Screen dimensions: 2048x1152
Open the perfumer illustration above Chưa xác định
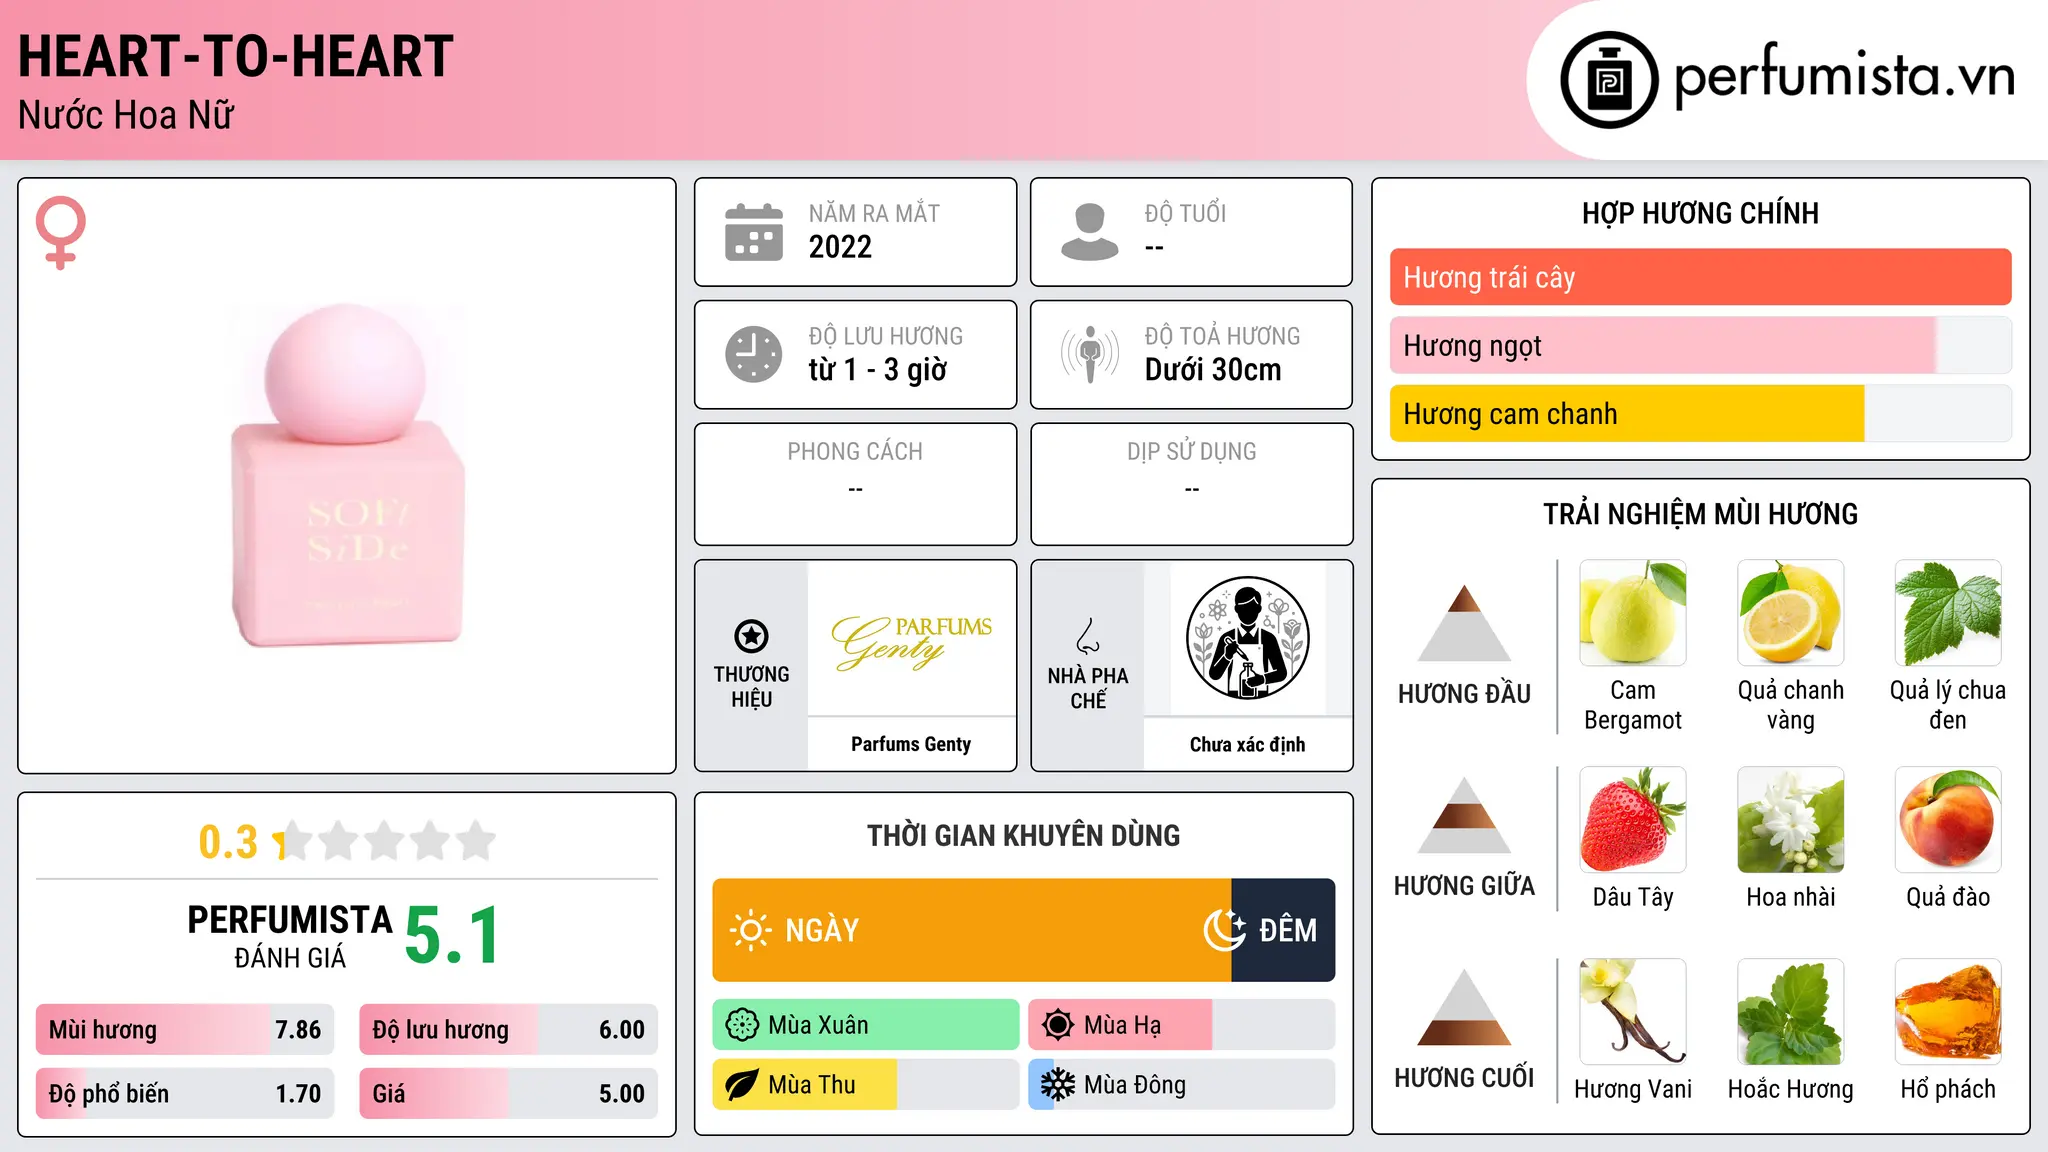pos(1247,638)
